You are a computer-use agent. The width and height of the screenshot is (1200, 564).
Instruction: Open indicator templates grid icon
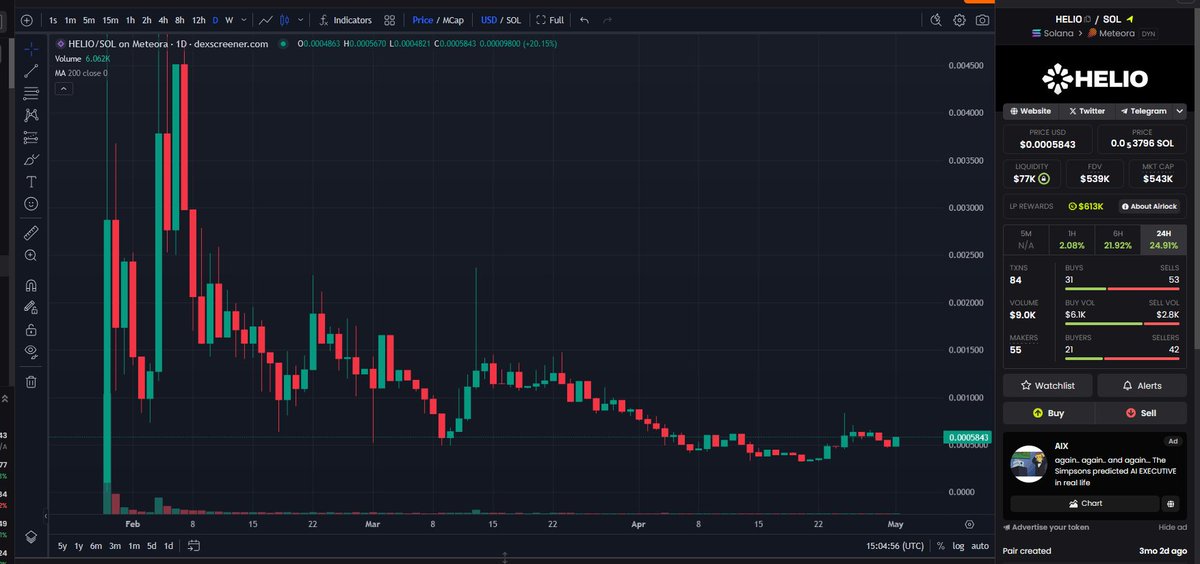(390, 20)
